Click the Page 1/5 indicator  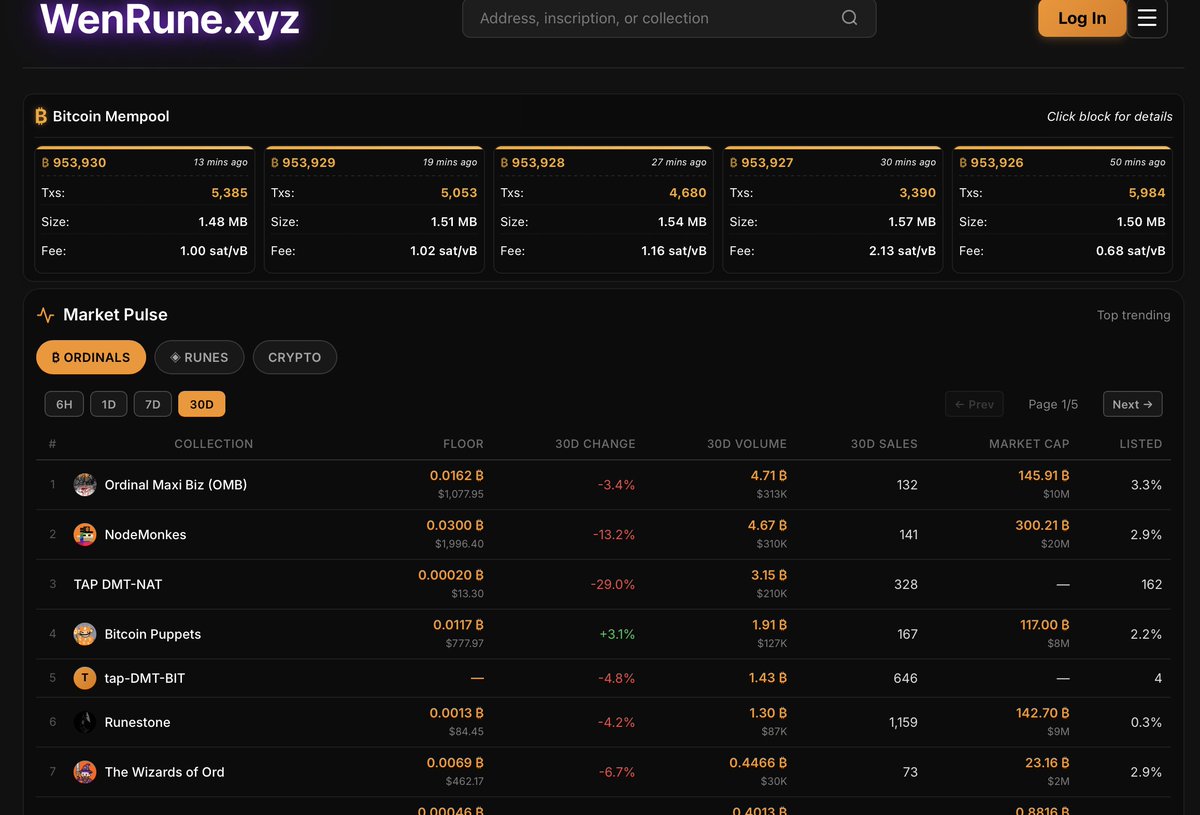(x=1053, y=404)
